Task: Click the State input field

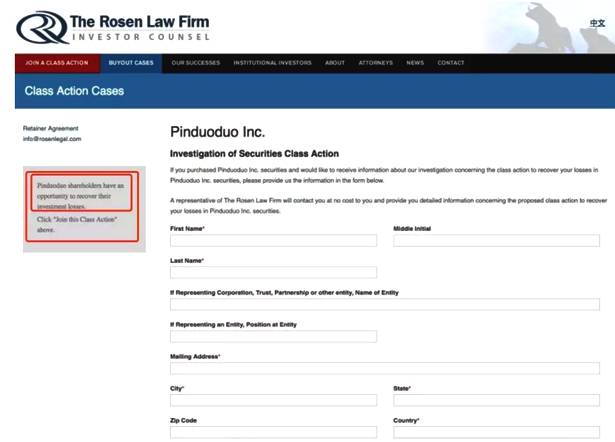Action: (x=497, y=400)
